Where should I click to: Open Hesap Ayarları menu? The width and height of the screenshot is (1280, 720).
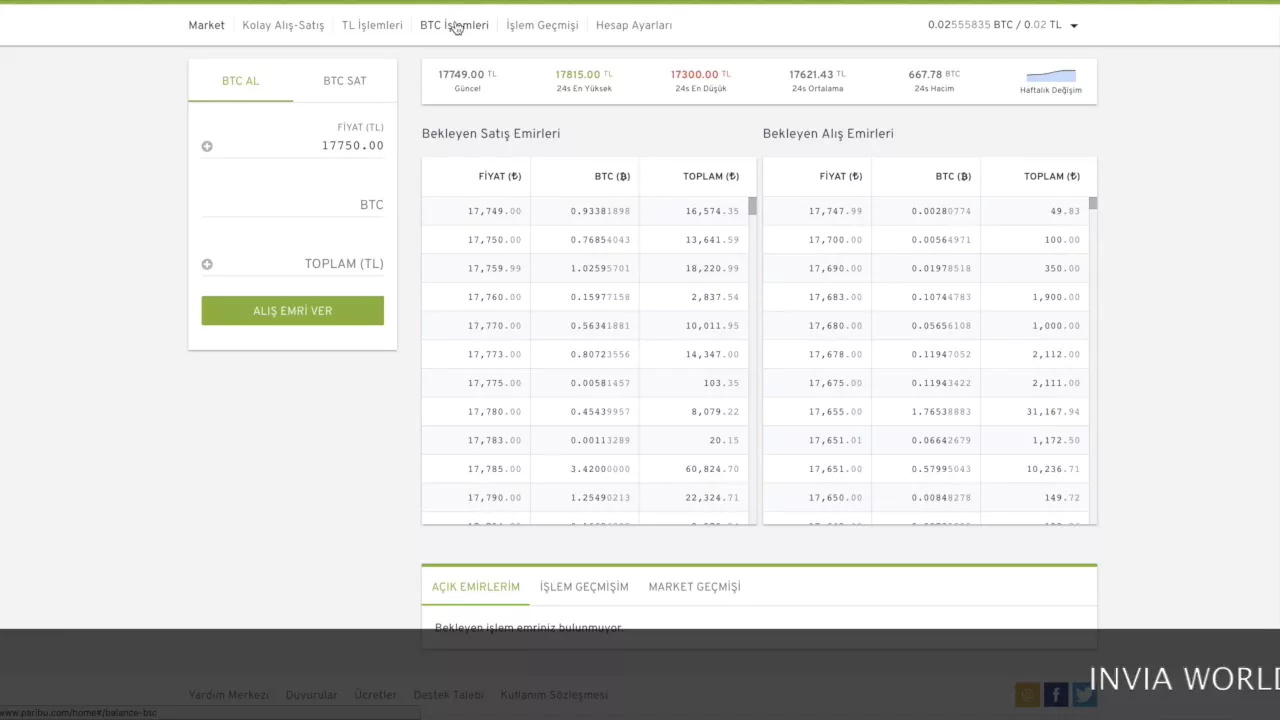(x=634, y=25)
